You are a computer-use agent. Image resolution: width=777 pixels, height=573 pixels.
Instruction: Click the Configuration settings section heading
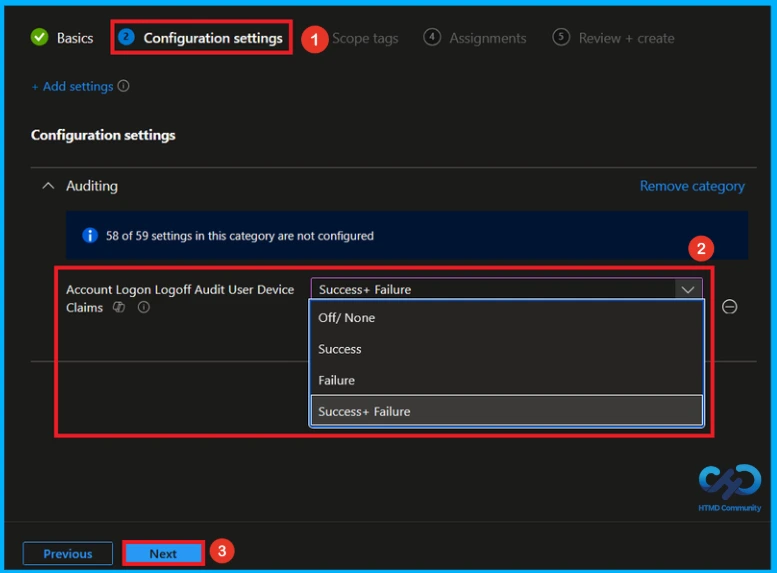pos(103,135)
